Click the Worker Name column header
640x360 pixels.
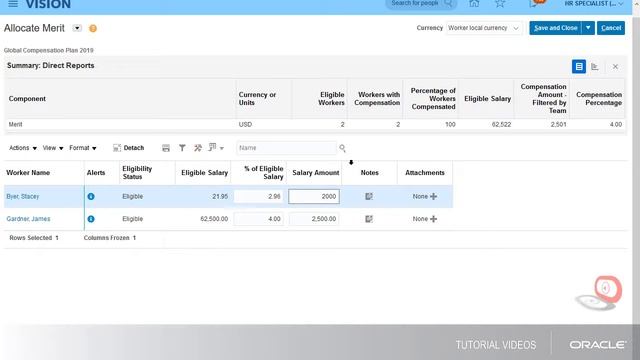click(28, 173)
